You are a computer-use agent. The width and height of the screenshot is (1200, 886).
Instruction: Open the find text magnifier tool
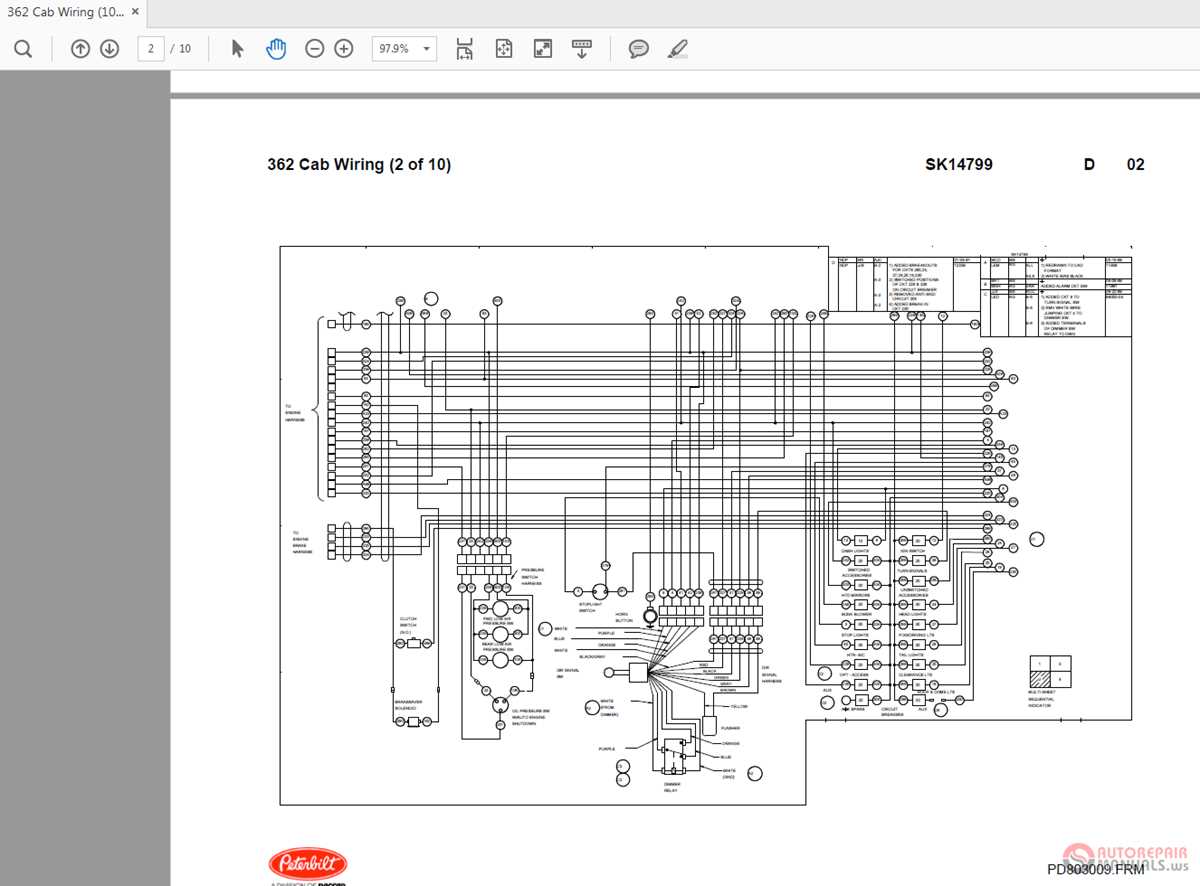point(23,48)
